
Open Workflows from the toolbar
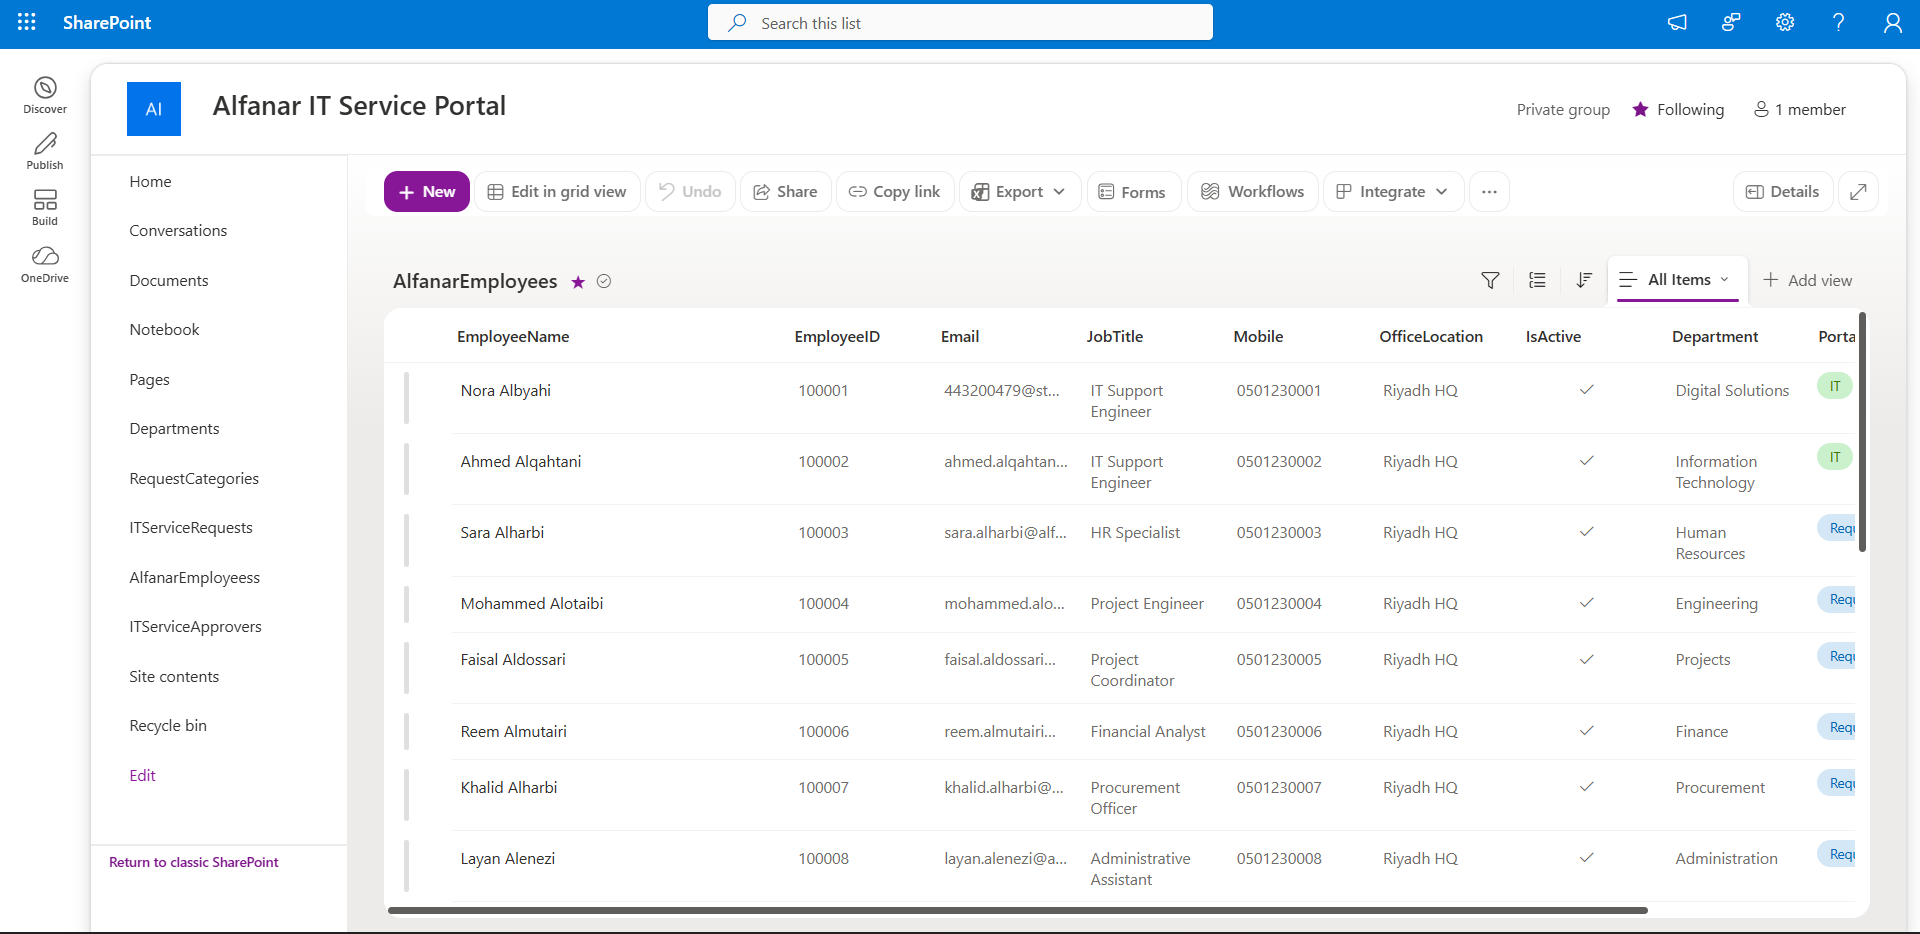point(1252,191)
